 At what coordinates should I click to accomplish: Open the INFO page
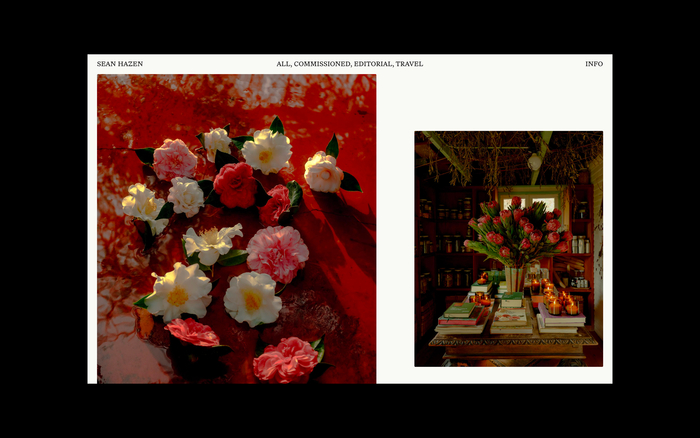click(x=594, y=64)
